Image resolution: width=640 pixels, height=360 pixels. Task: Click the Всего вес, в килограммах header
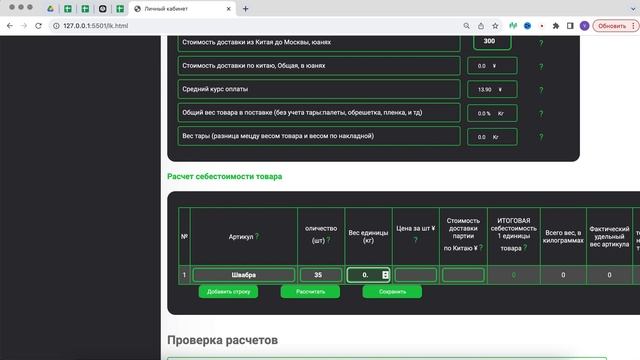(563, 236)
